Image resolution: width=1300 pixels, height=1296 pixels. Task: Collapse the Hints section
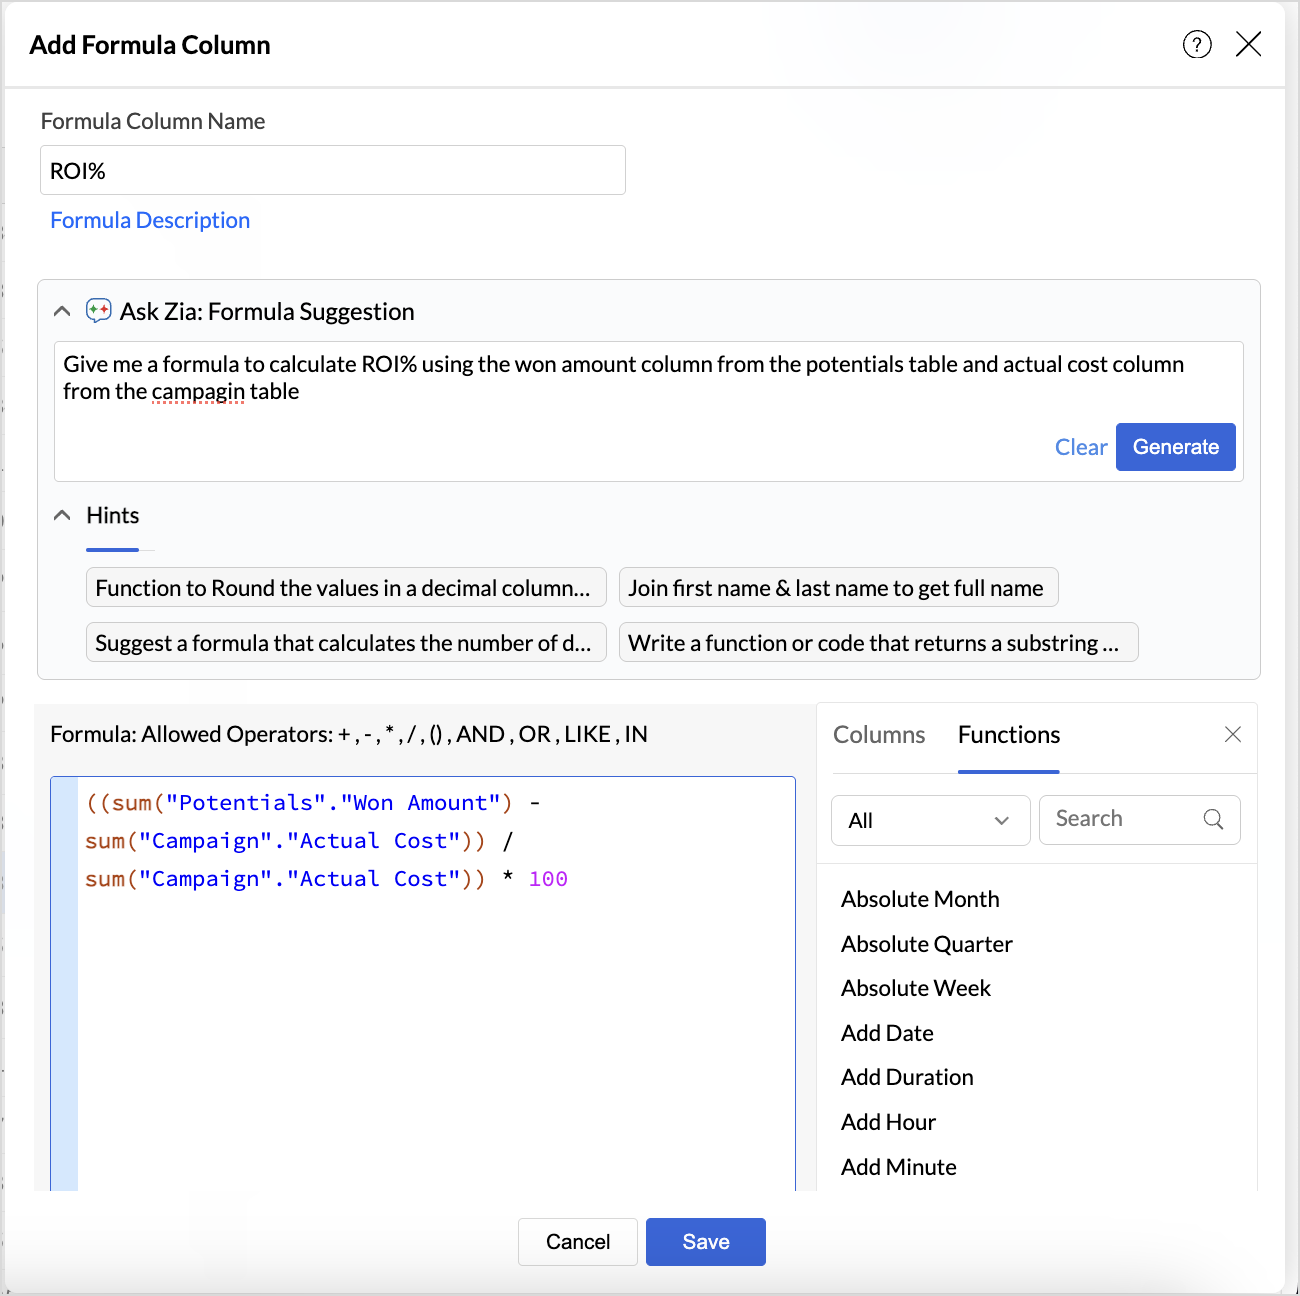(x=62, y=515)
